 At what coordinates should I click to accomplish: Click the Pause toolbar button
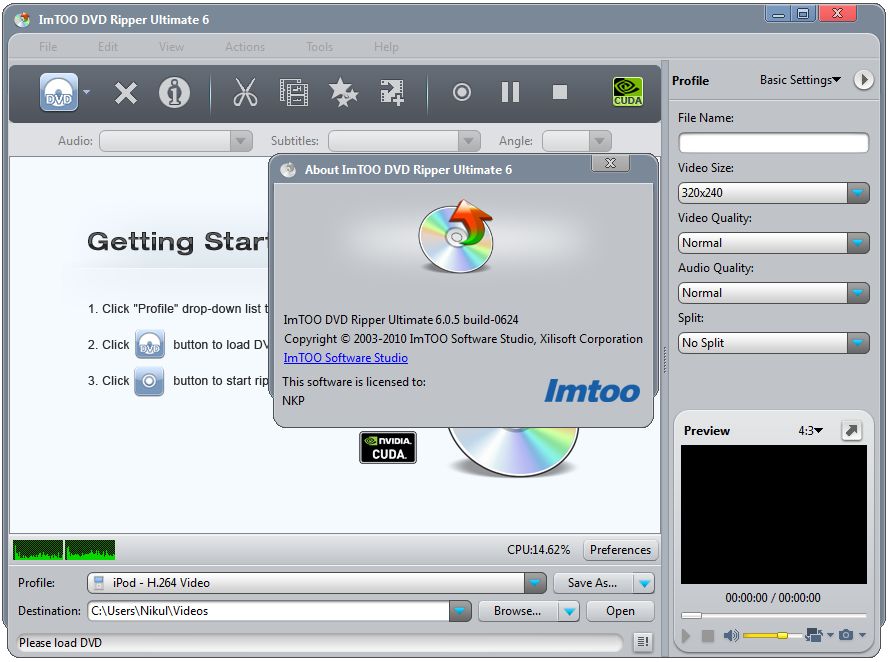tap(510, 92)
